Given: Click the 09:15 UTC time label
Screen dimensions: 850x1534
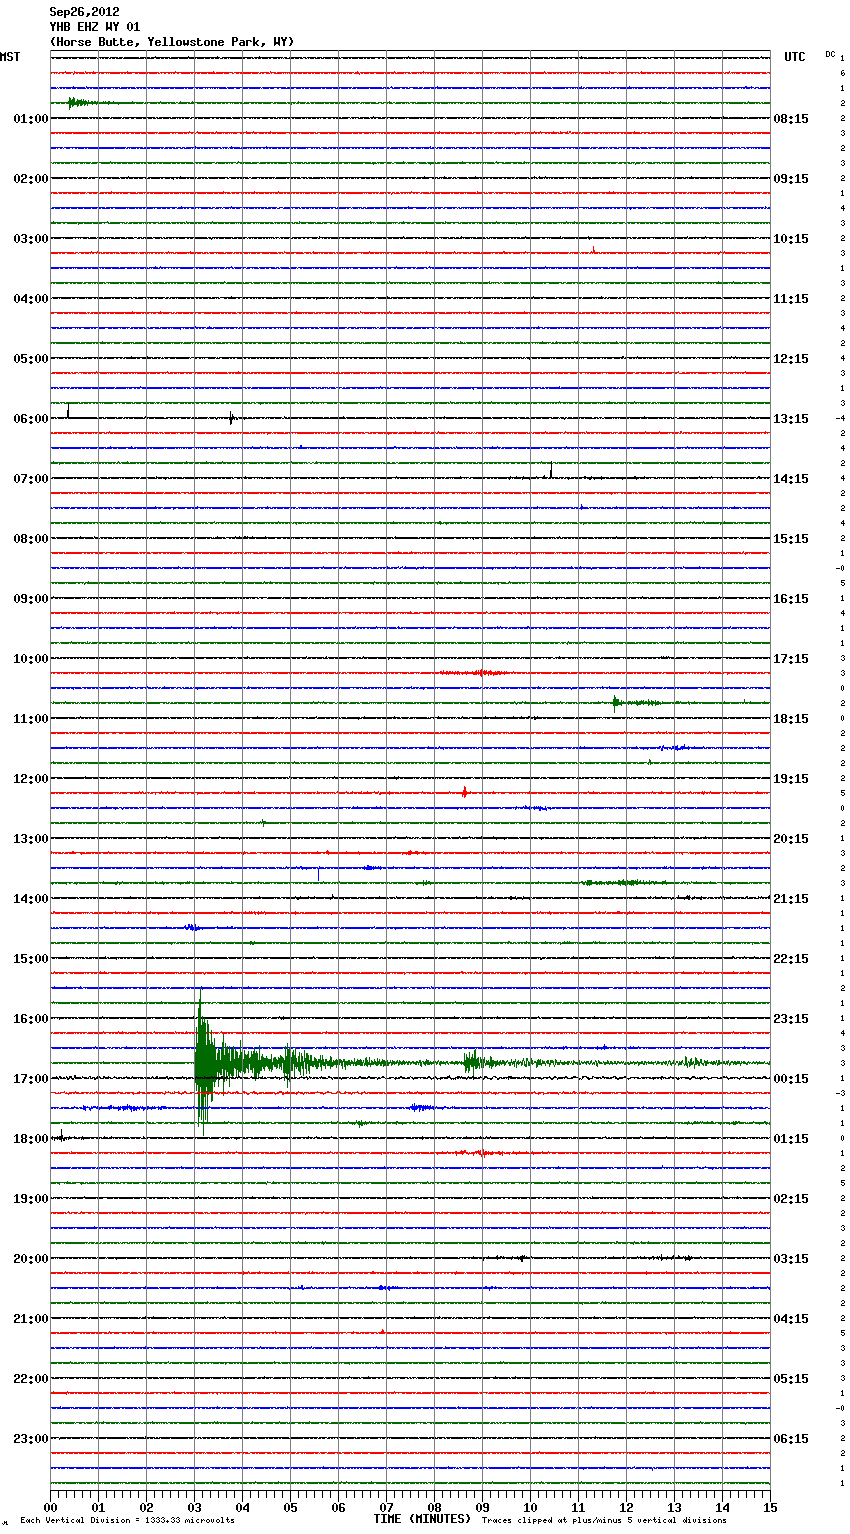Looking at the screenshot, I should 791,179.
